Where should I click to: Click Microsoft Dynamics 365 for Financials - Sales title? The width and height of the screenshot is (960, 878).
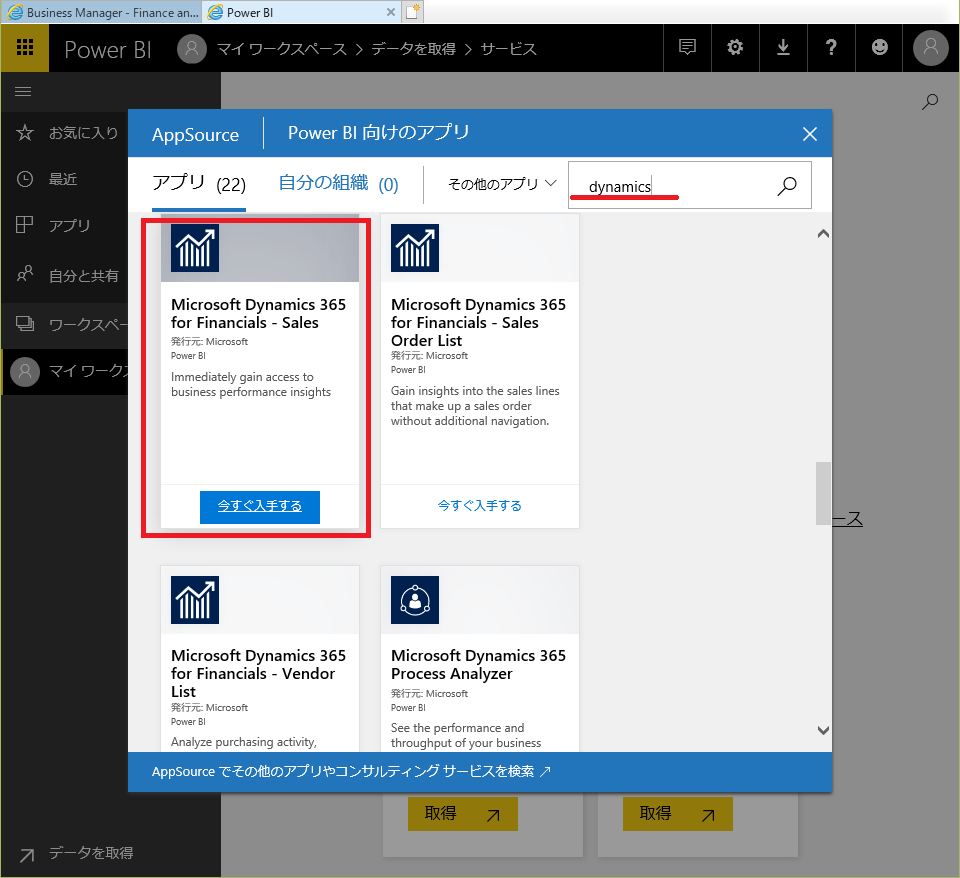point(258,313)
